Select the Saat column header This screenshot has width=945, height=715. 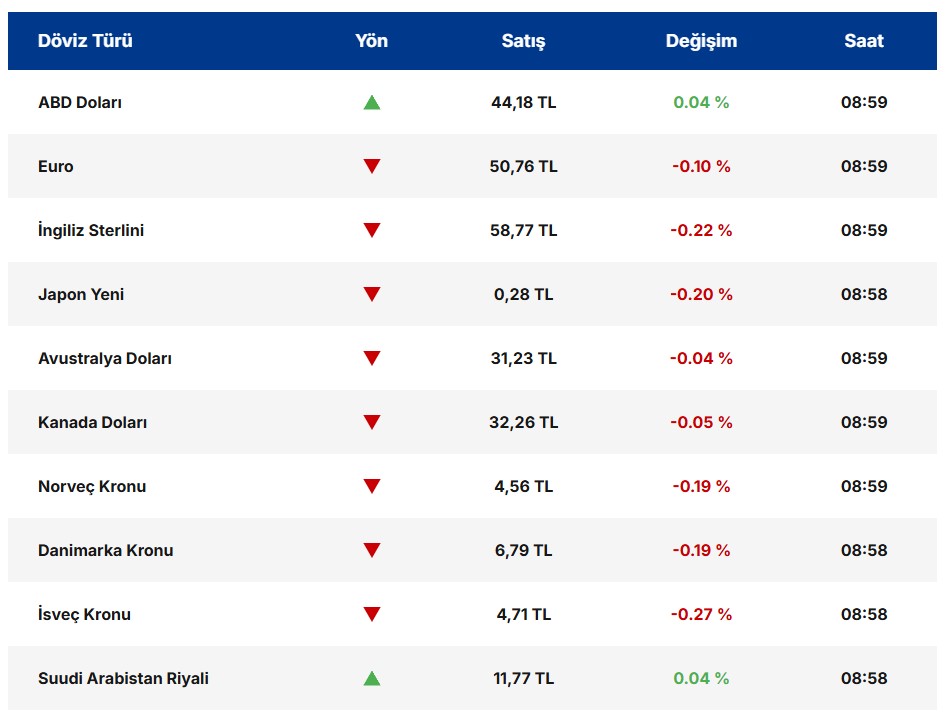pyautogui.click(x=863, y=41)
